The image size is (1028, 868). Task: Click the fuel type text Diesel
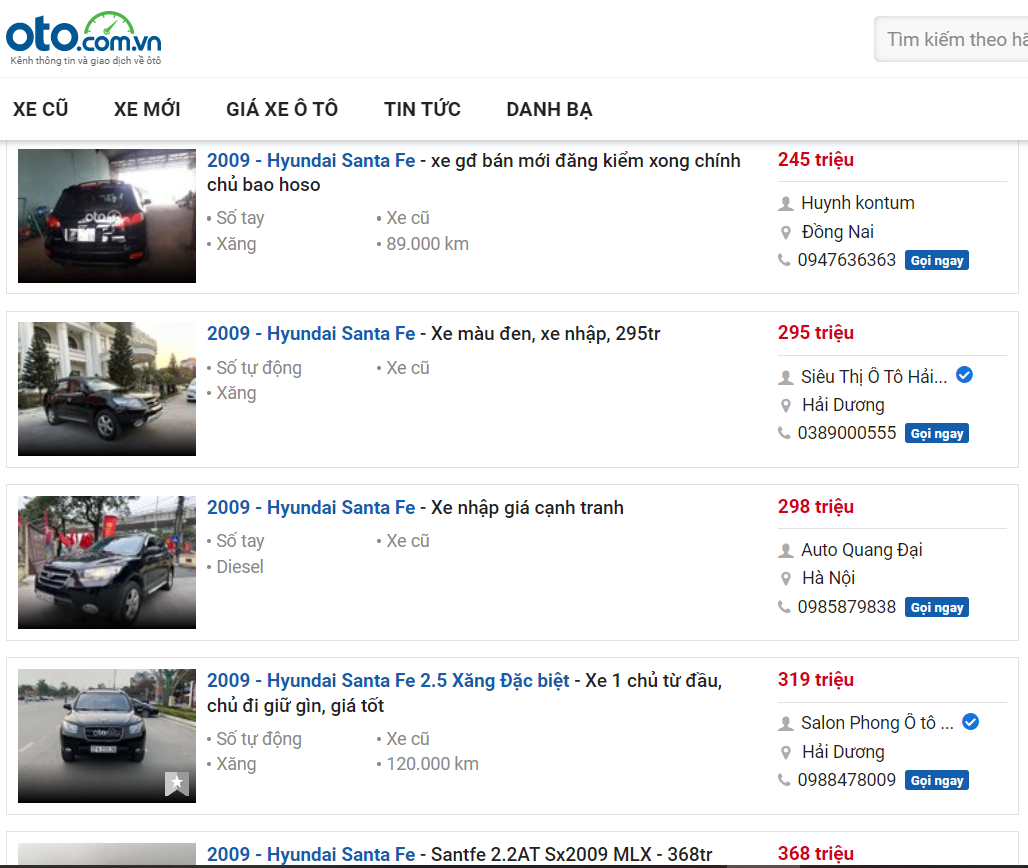pos(240,567)
